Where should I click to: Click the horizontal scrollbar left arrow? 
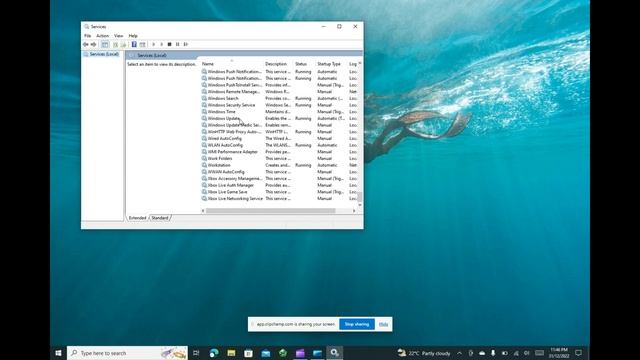[203, 211]
